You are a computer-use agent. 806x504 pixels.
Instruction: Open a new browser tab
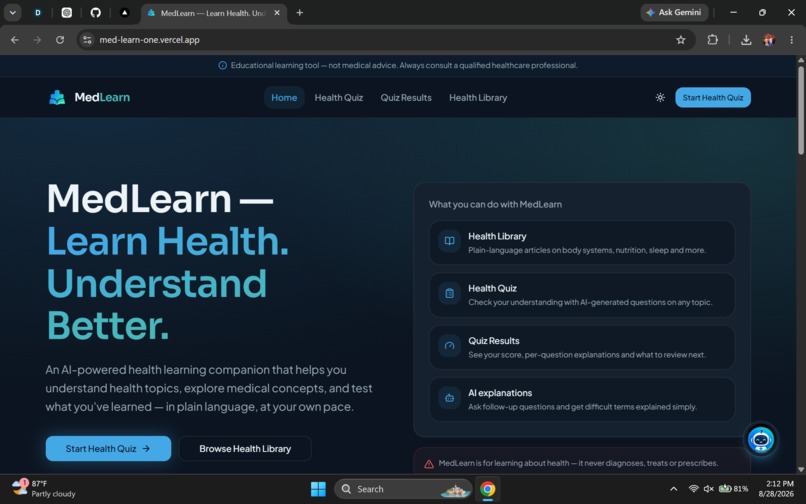(300, 13)
